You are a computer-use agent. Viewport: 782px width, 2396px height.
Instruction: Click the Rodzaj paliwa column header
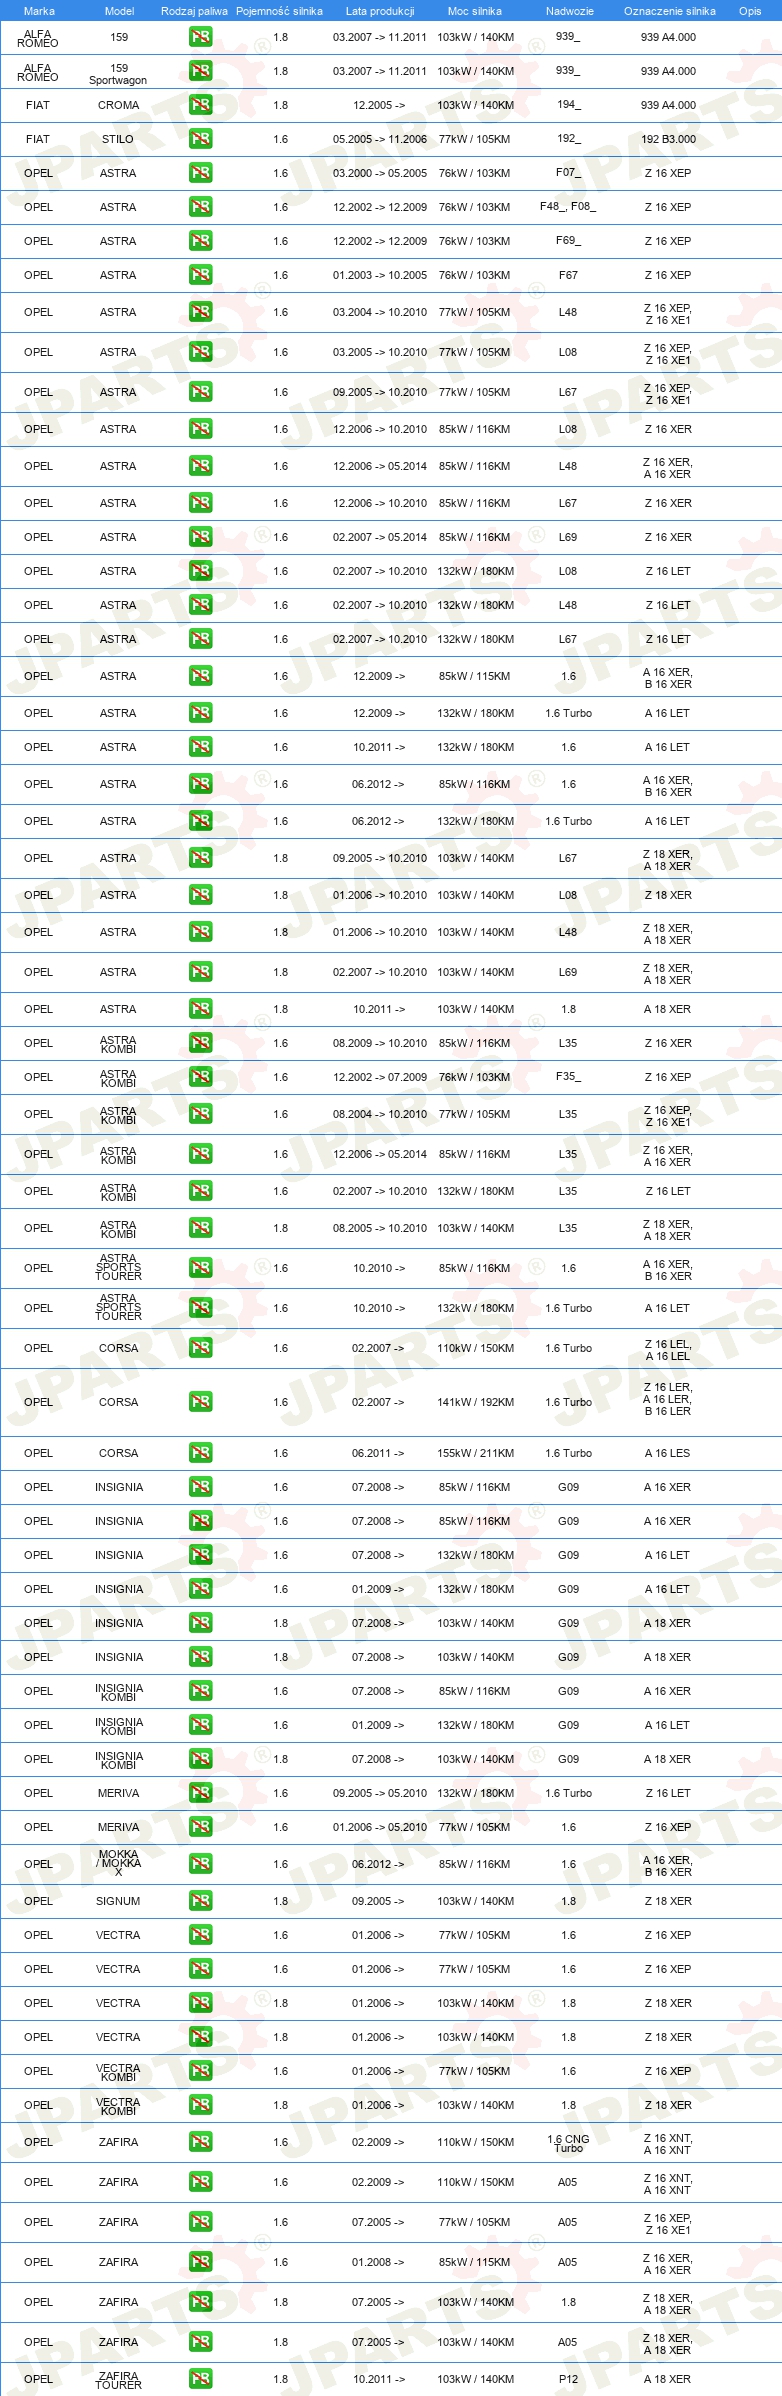(194, 11)
